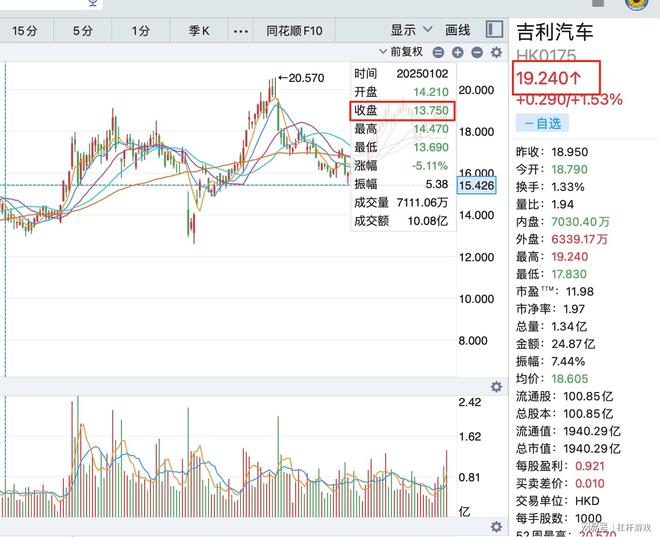The height and width of the screenshot is (537, 660).
Task: Click the 成交量 7111.06万 tooltip row
Action: pyautogui.click(x=402, y=202)
